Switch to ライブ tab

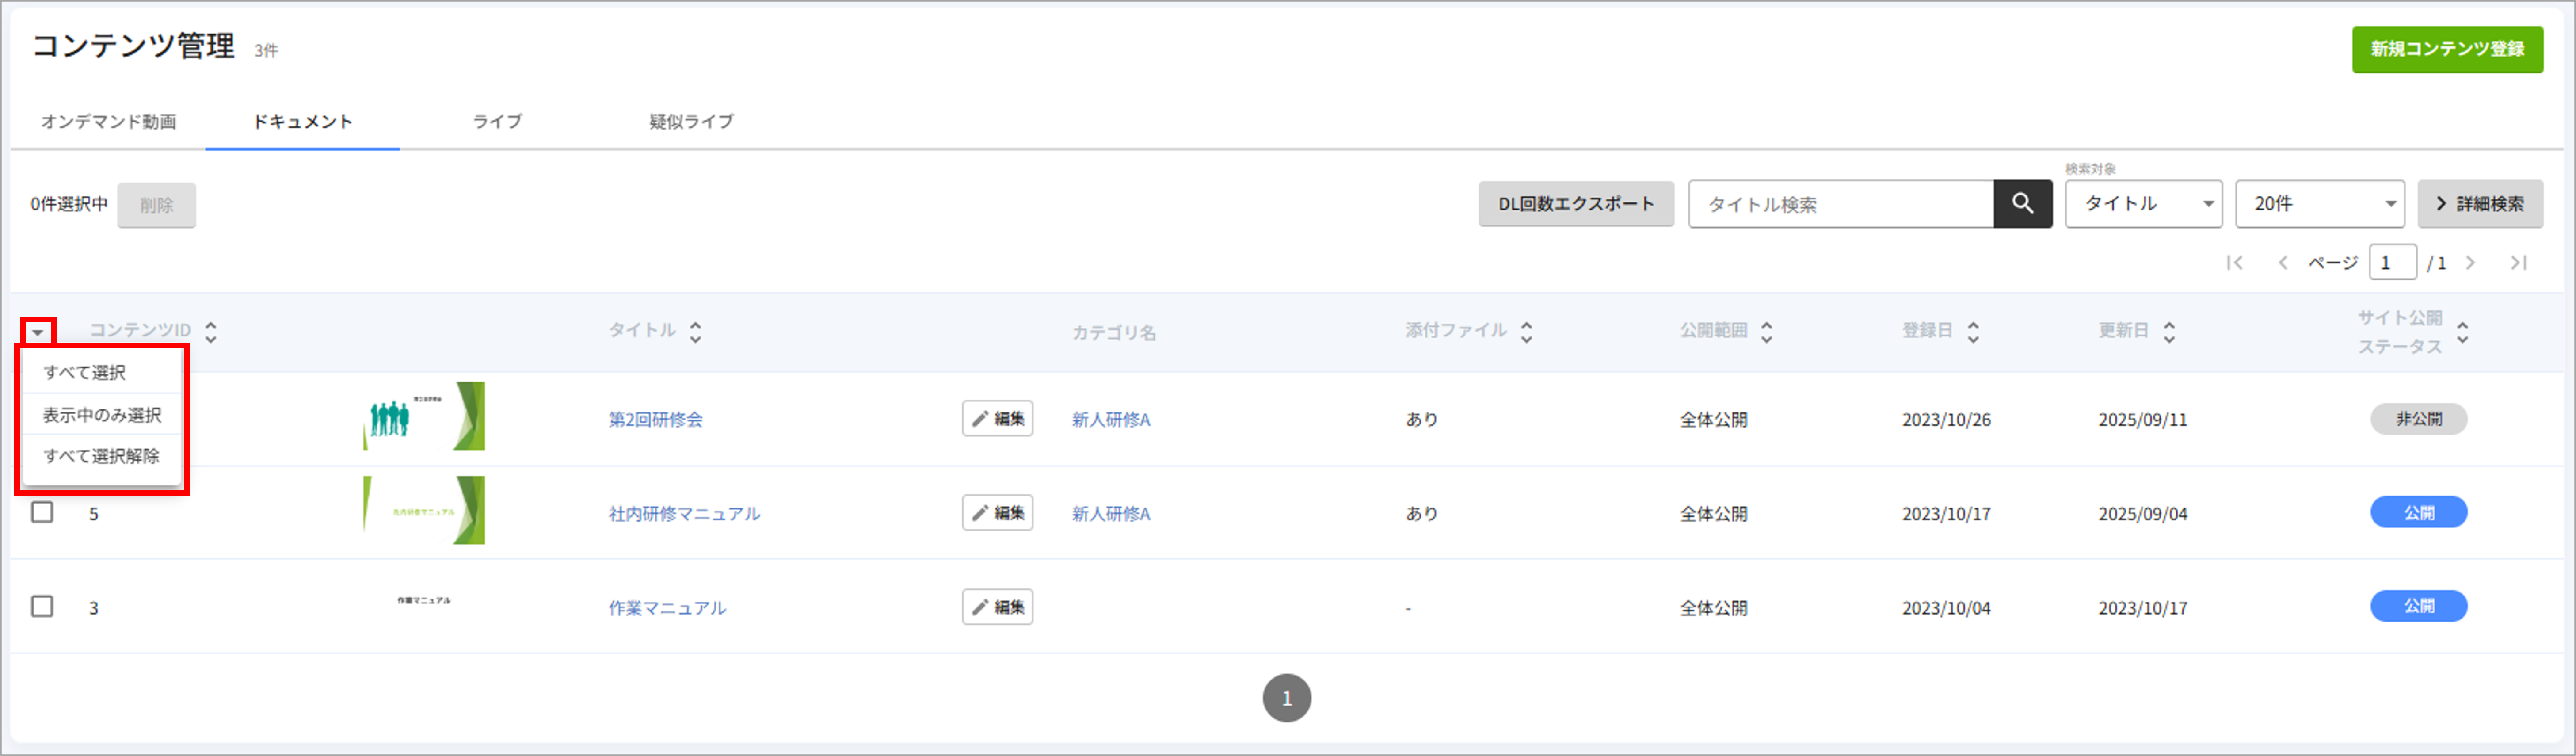click(x=497, y=122)
